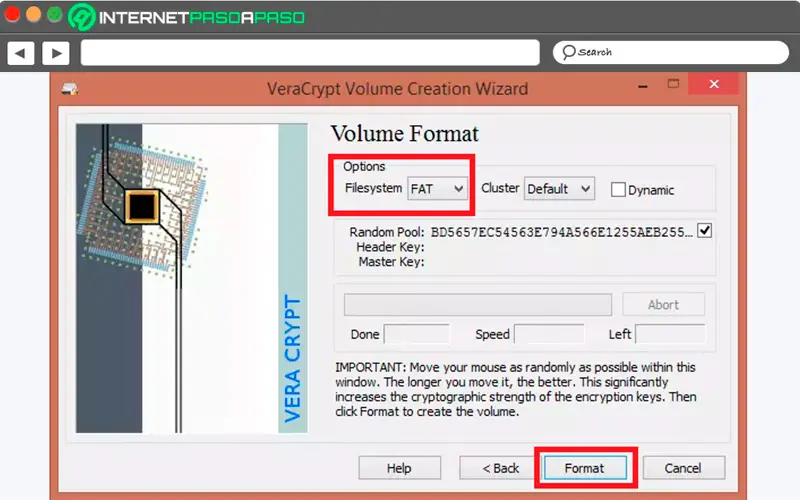Click the IMPORTANT instruction paragraph
800x500 pixels.
pos(515,389)
